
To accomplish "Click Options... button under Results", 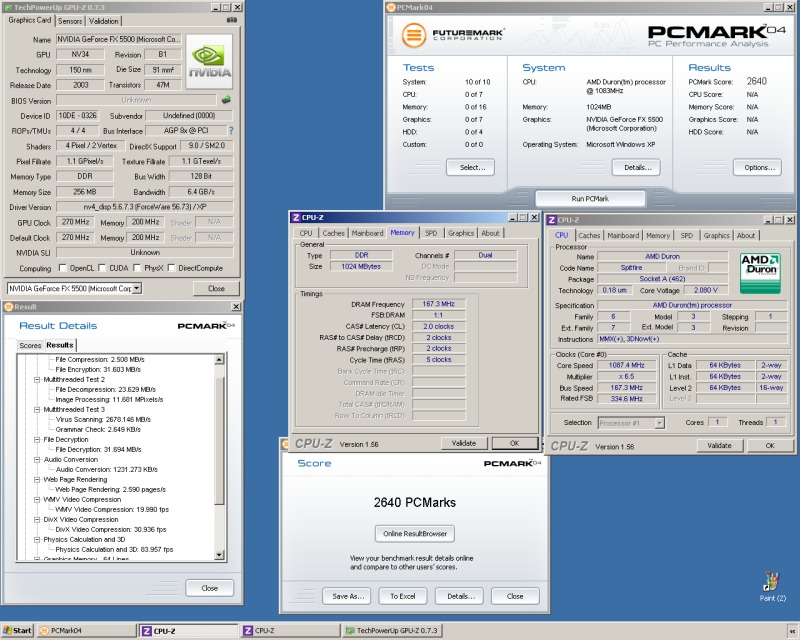I will (757, 167).
